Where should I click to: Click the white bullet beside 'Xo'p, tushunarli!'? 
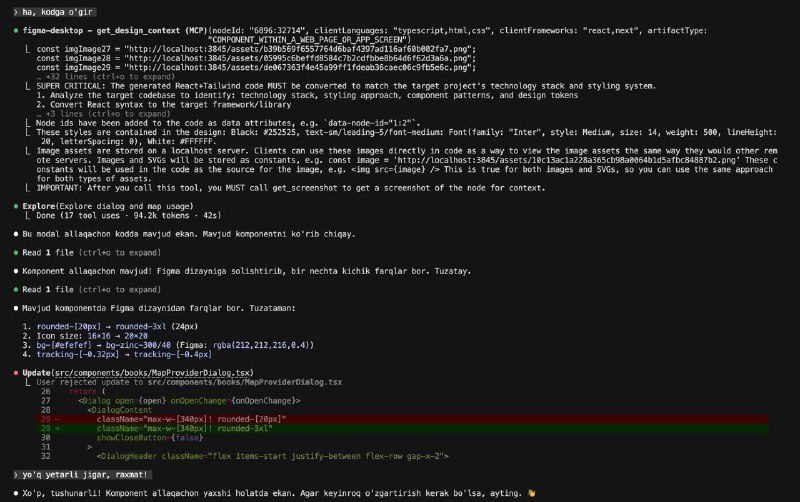tap(16, 493)
